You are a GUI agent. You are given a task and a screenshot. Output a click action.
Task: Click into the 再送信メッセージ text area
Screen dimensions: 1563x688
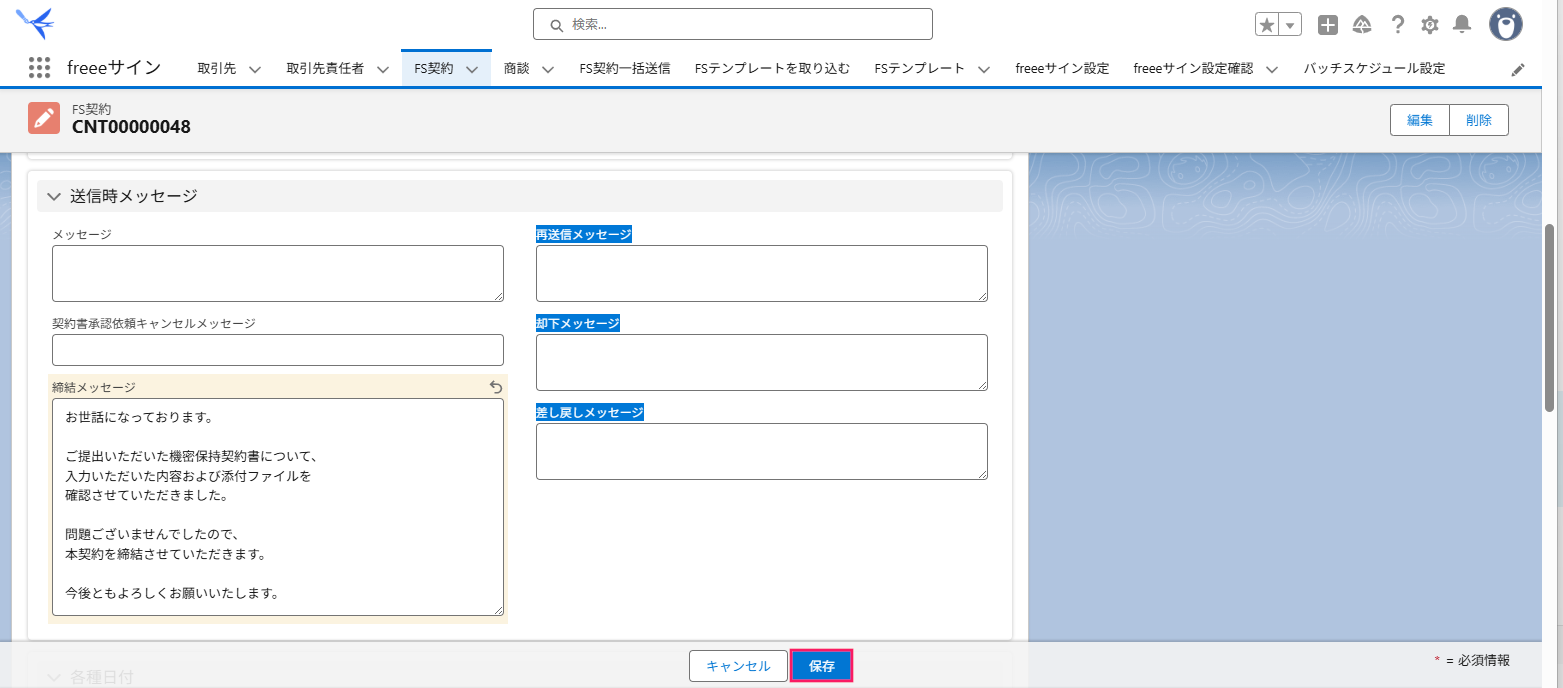point(762,273)
